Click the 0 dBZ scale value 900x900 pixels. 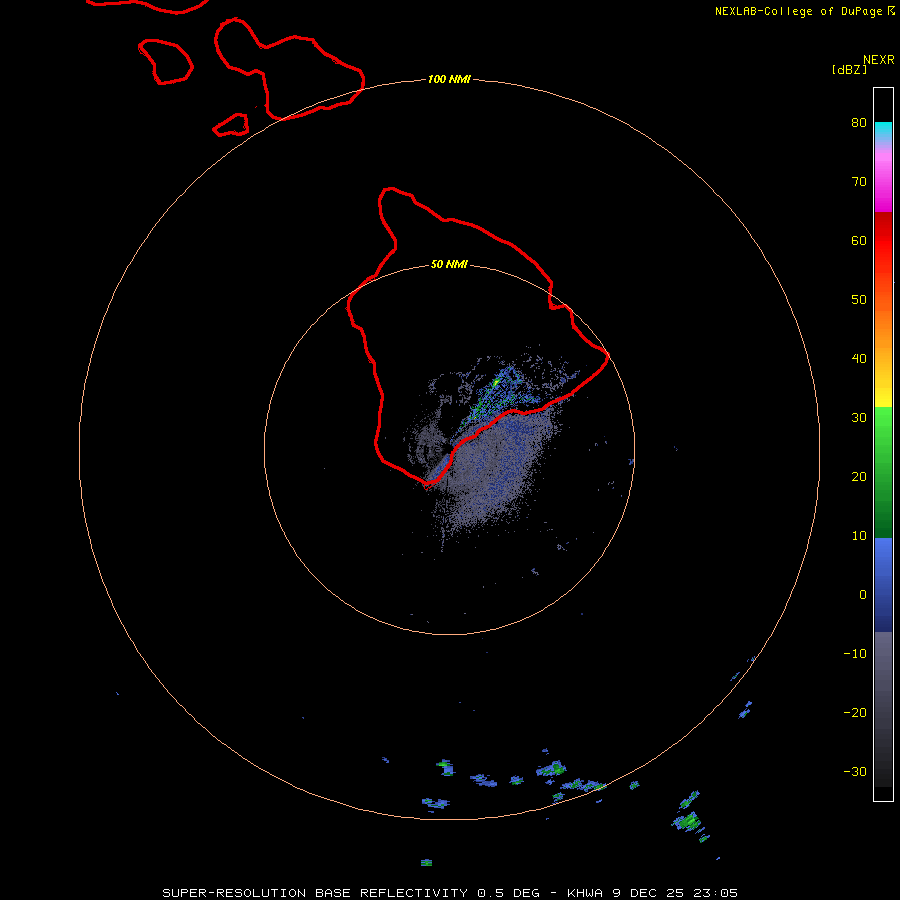pos(863,595)
